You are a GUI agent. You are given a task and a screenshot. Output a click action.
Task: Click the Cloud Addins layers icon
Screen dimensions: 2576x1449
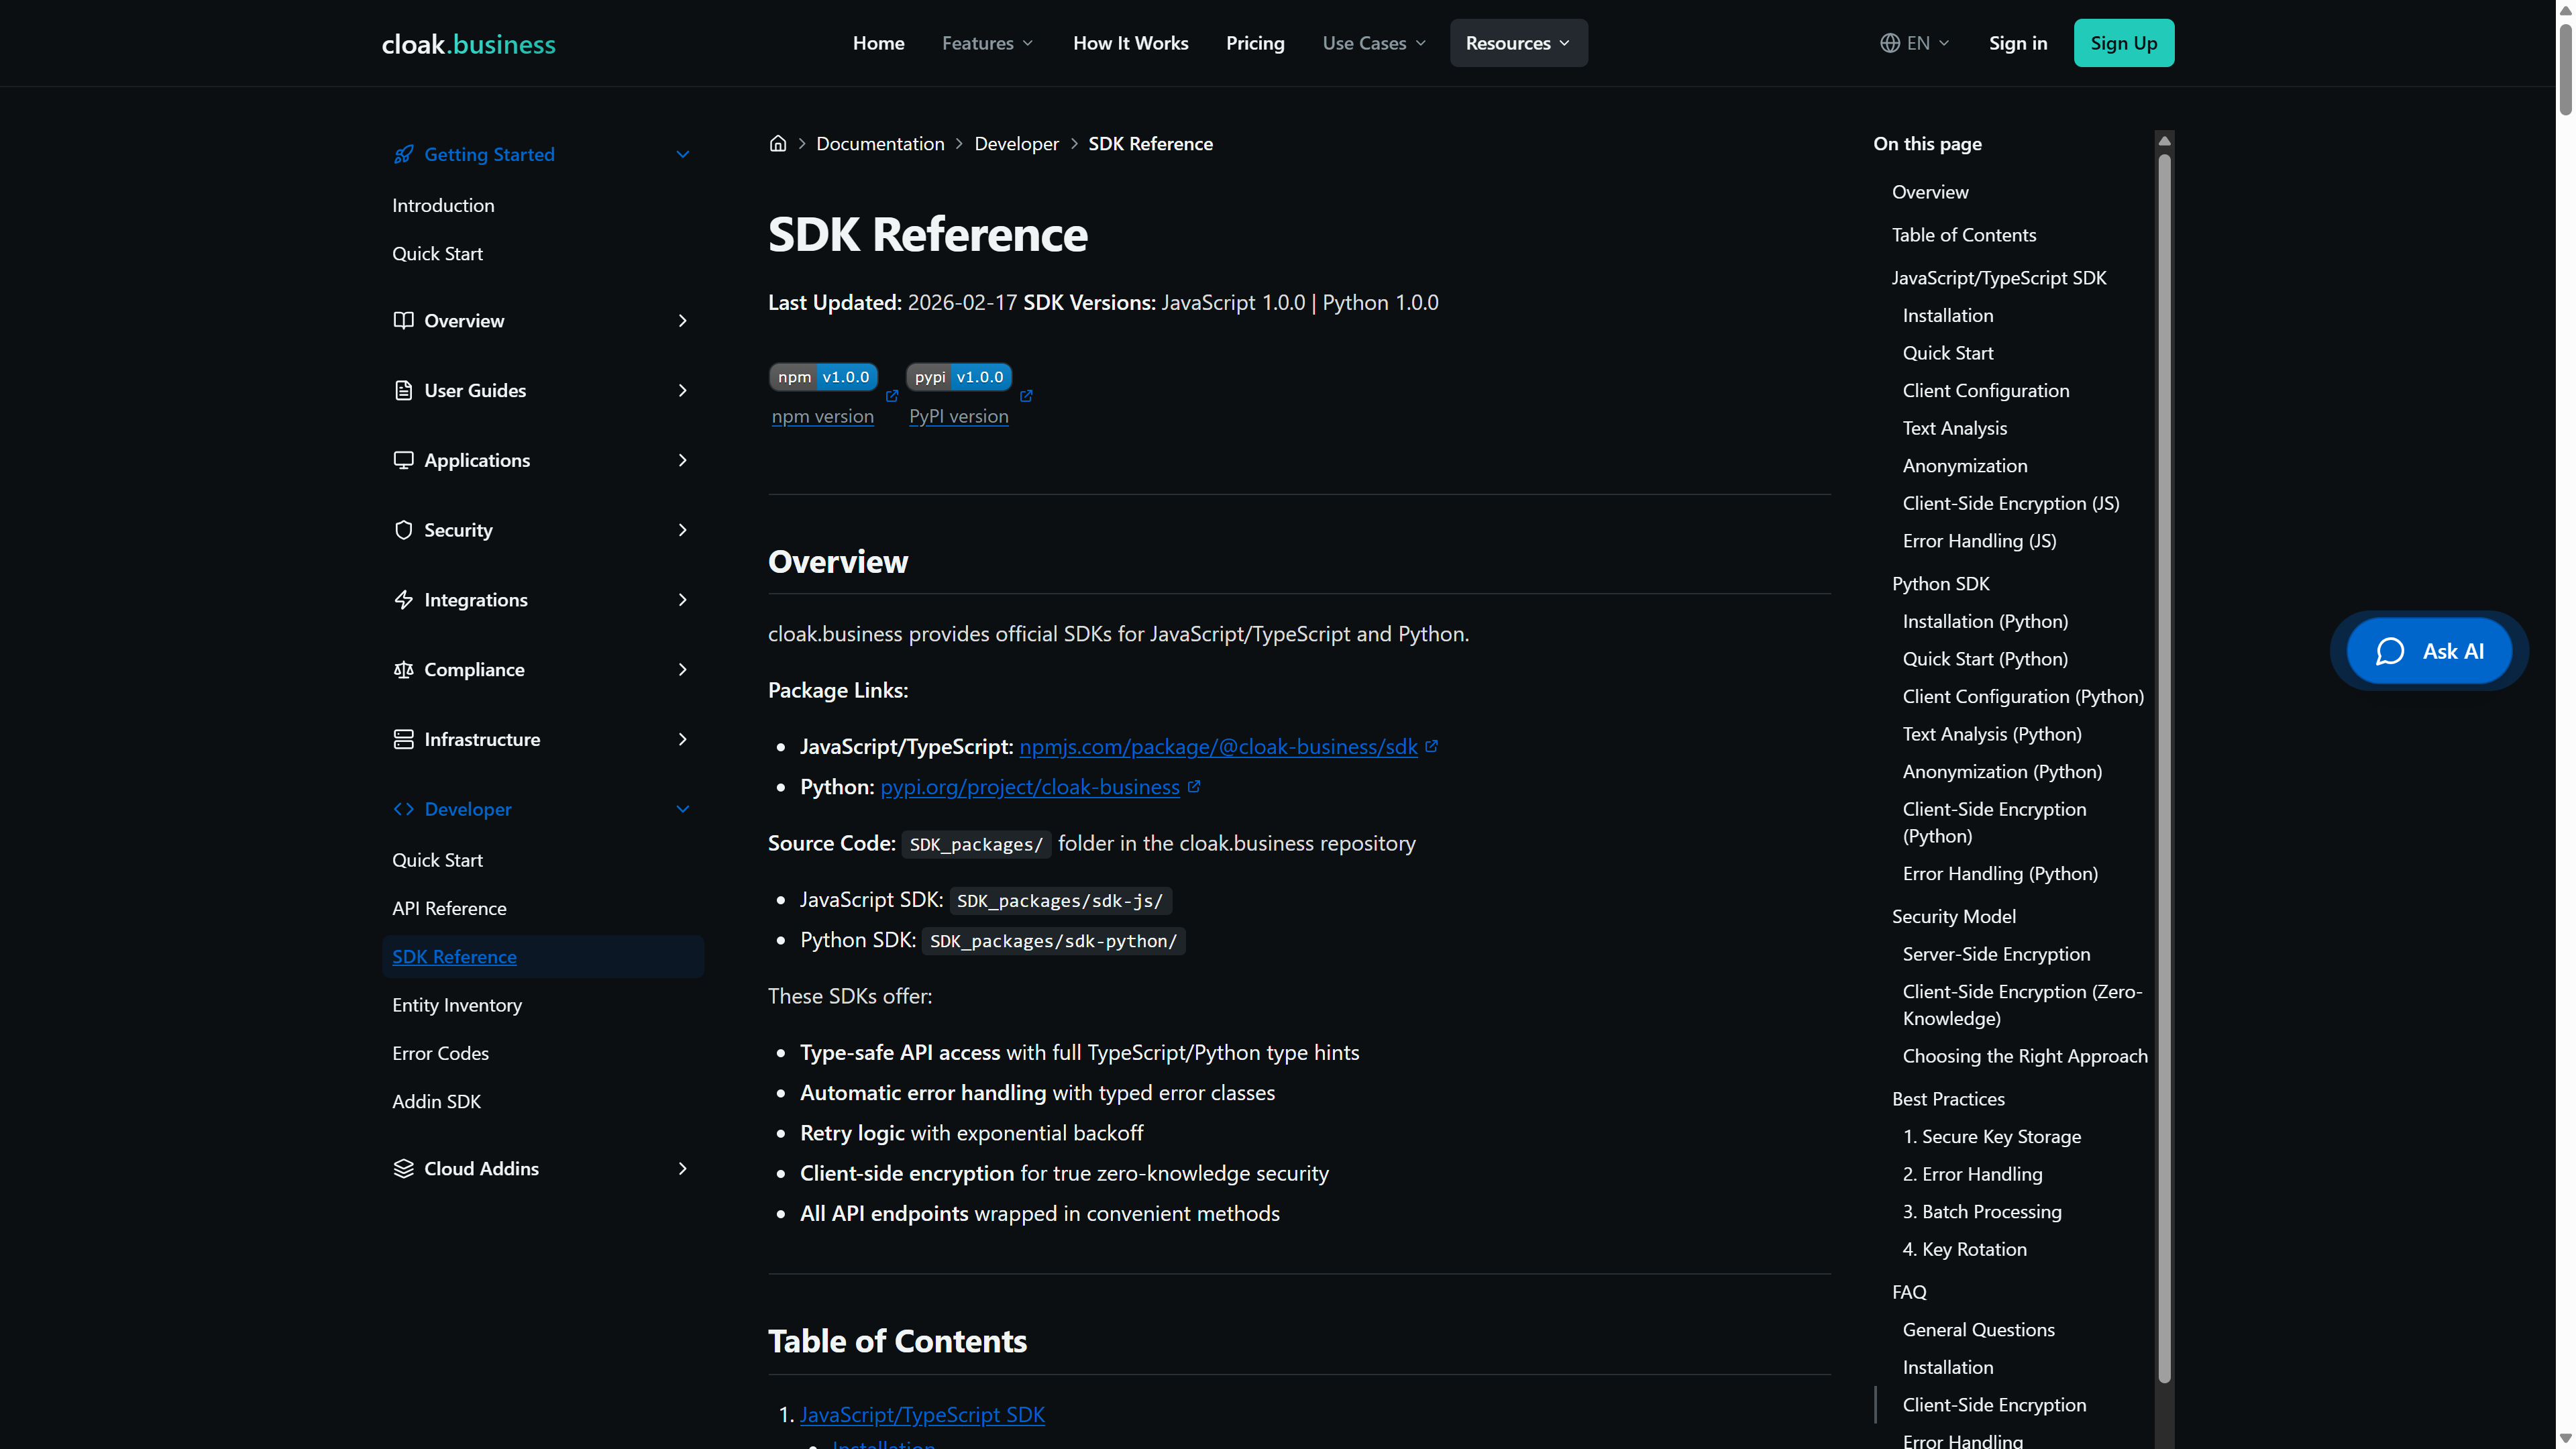pyautogui.click(x=403, y=1168)
